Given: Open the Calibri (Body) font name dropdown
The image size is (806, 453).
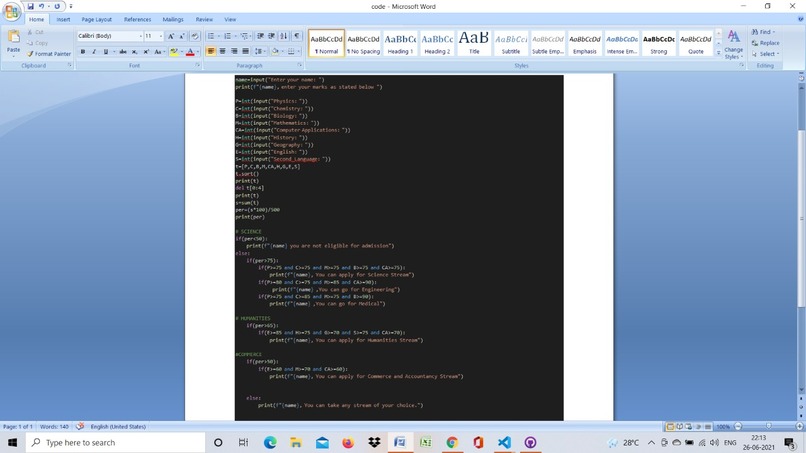Looking at the screenshot, I should (x=140, y=37).
